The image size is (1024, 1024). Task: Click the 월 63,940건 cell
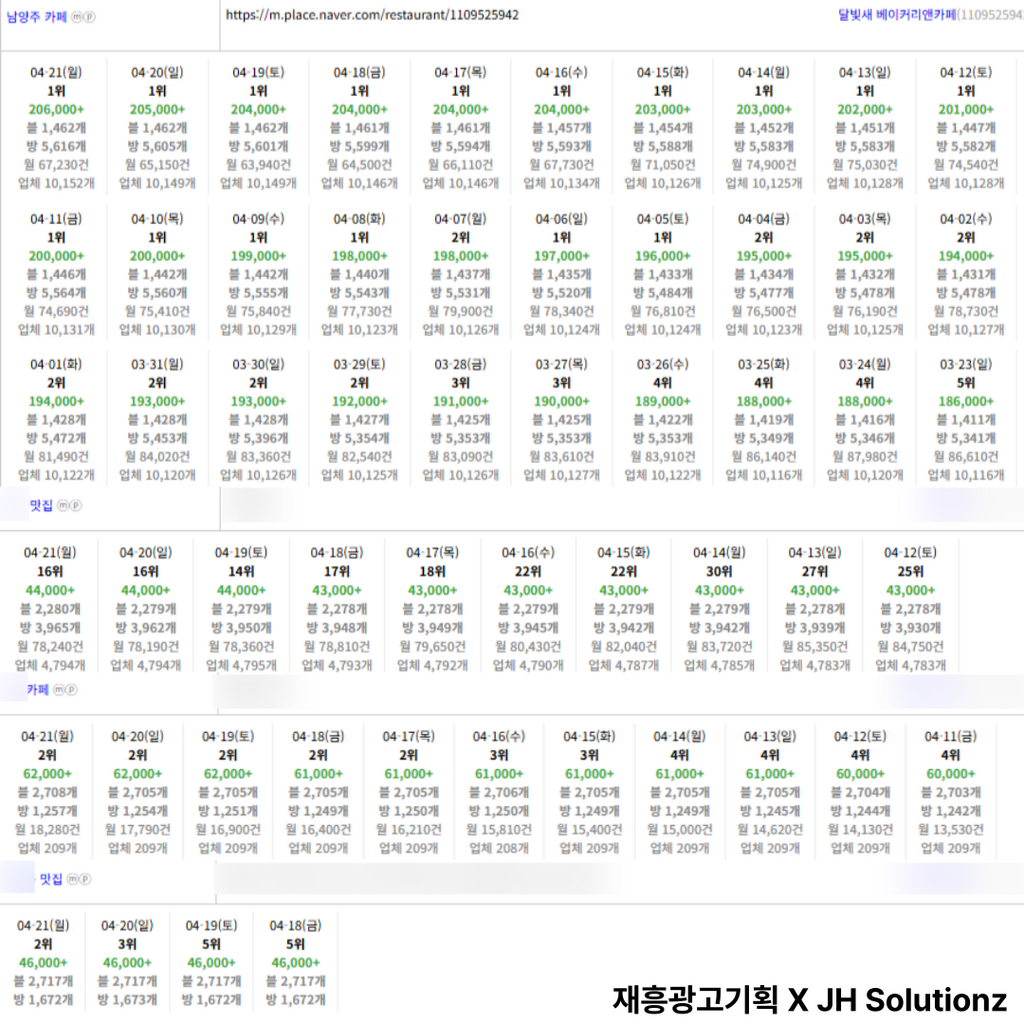click(259, 165)
